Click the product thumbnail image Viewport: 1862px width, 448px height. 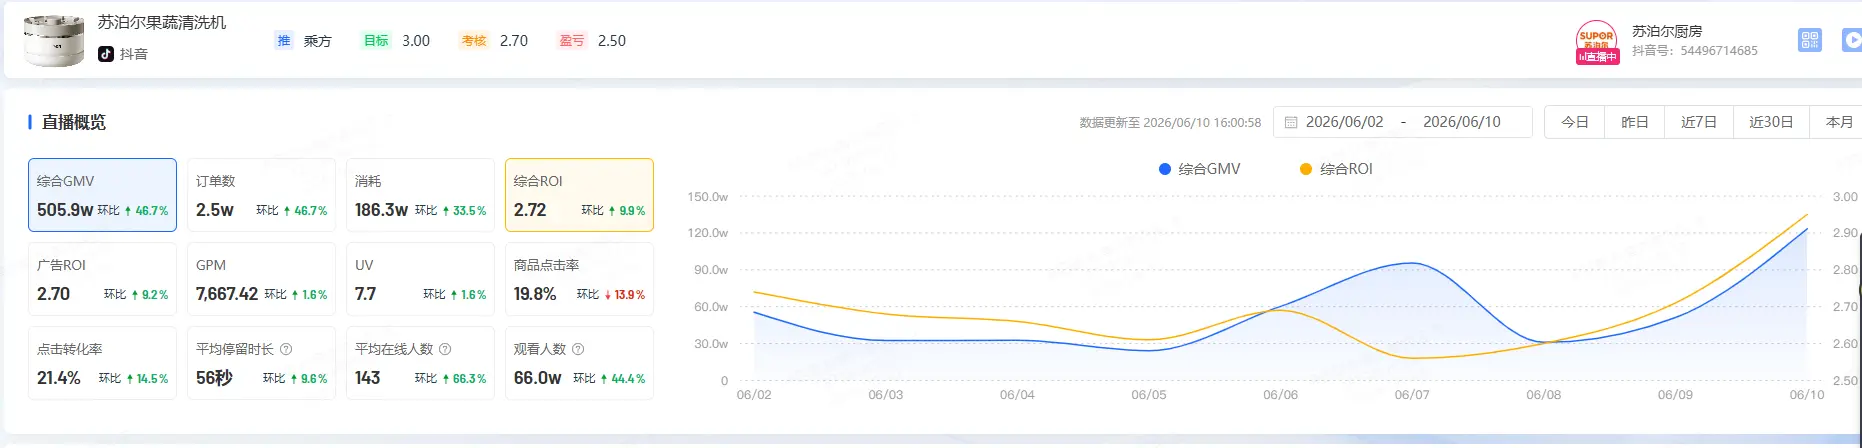[x=54, y=41]
